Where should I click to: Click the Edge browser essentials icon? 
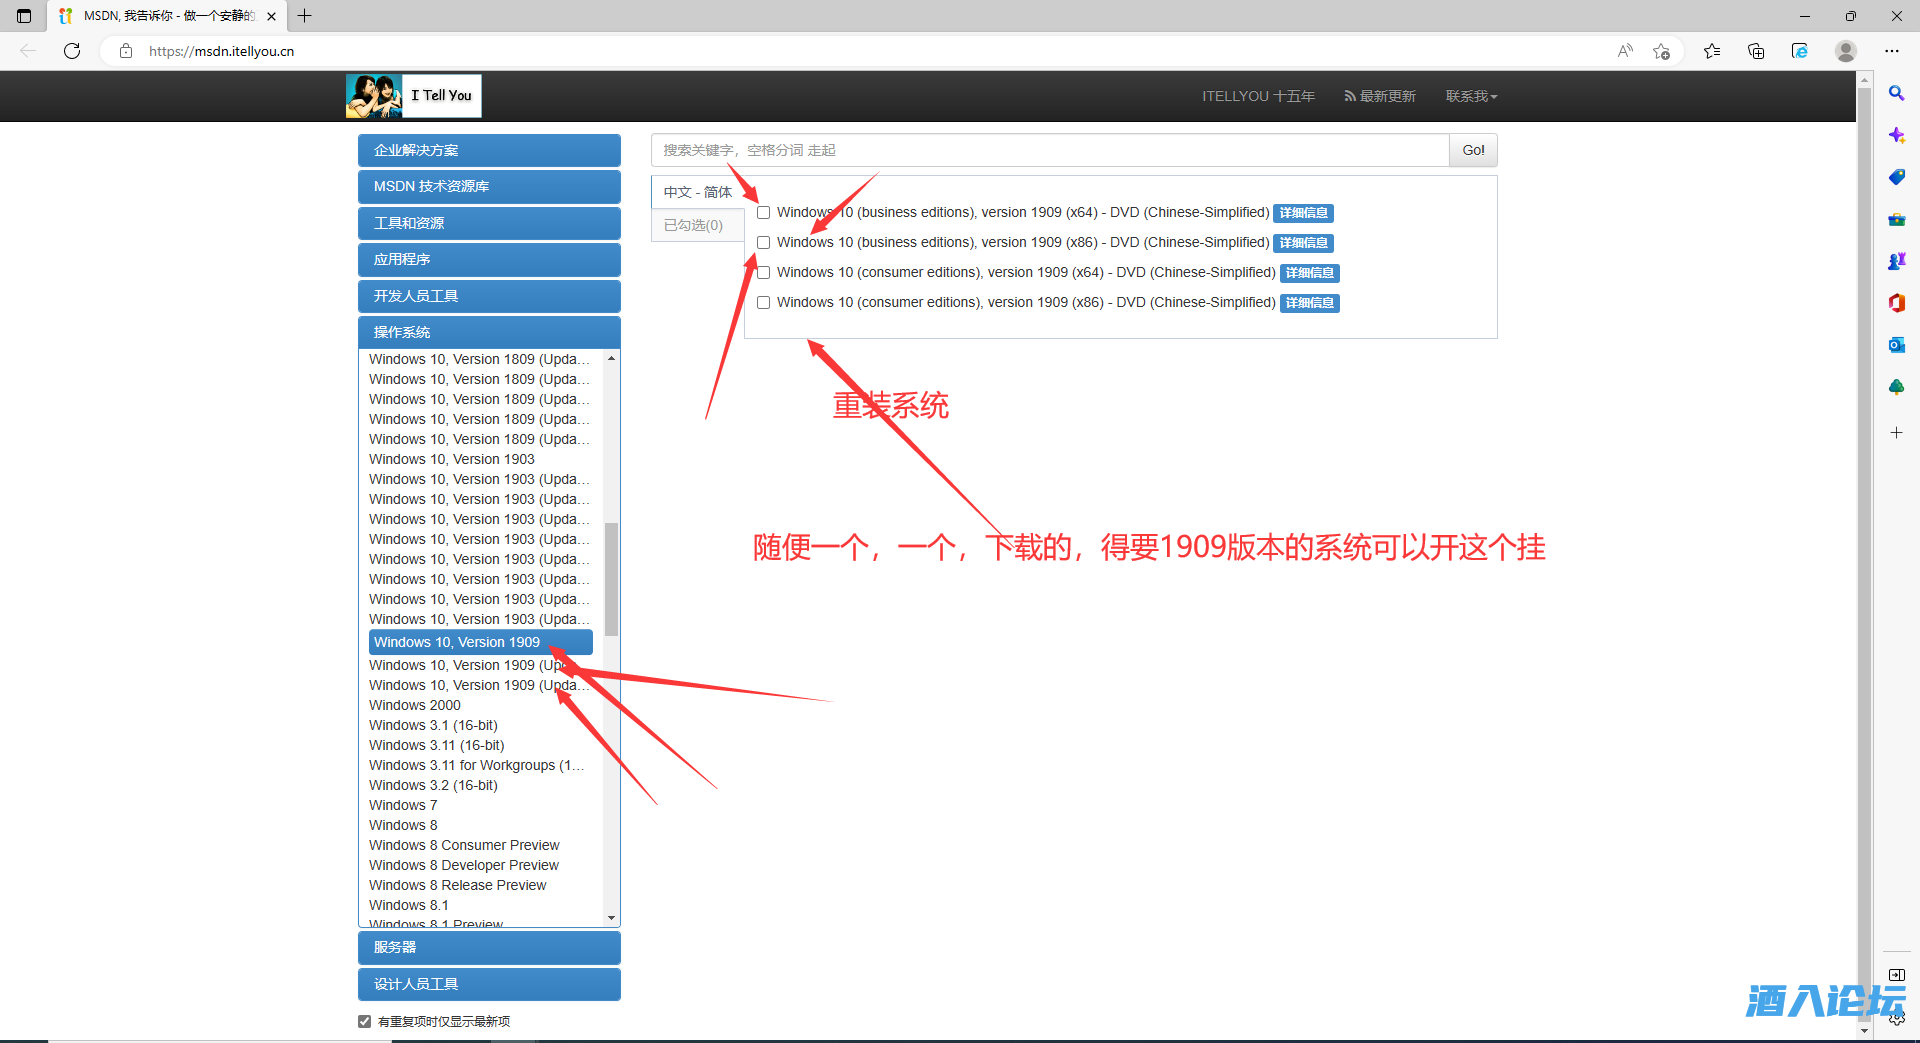1800,51
